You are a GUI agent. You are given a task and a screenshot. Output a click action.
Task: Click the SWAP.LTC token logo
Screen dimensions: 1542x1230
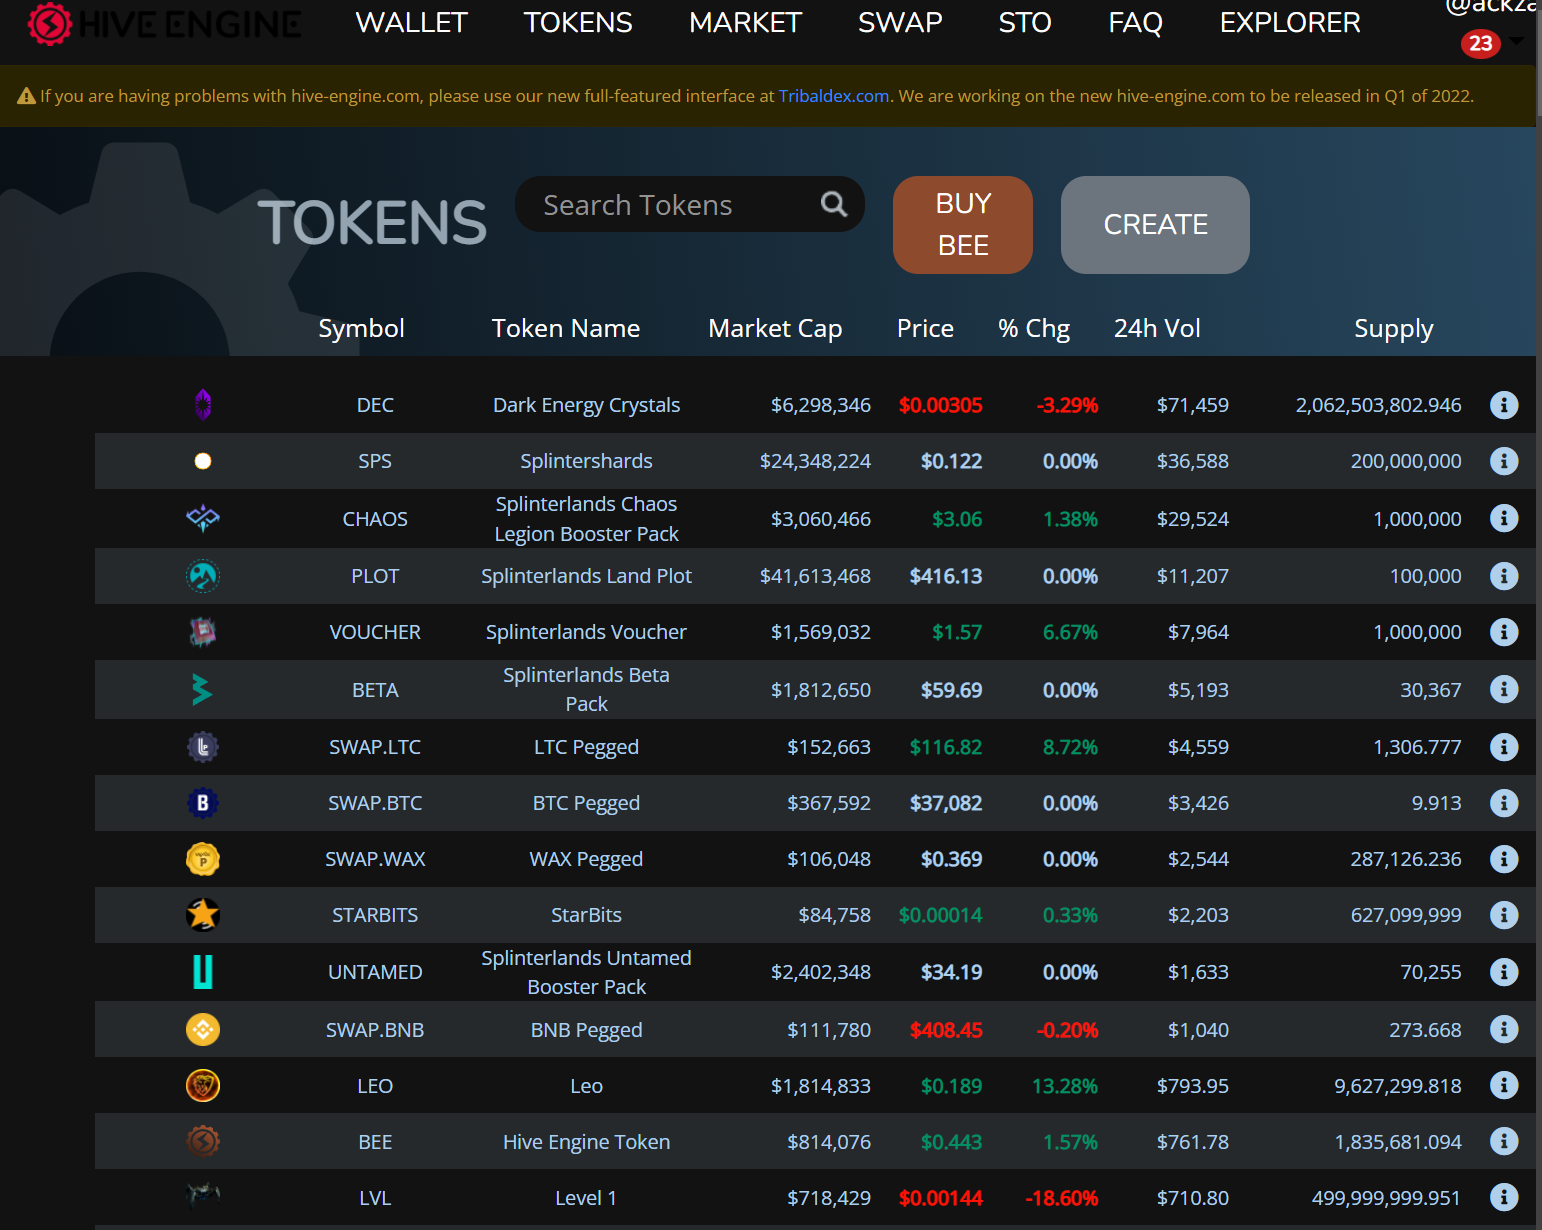(203, 747)
